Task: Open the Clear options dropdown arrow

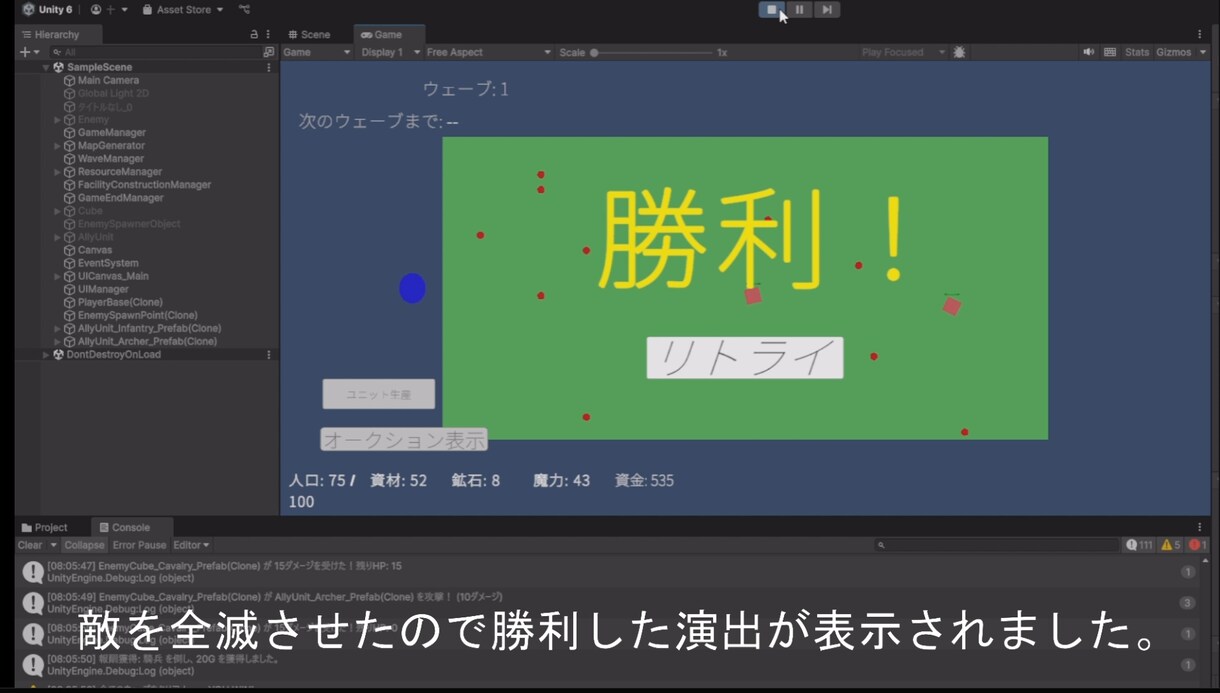Action: point(53,545)
